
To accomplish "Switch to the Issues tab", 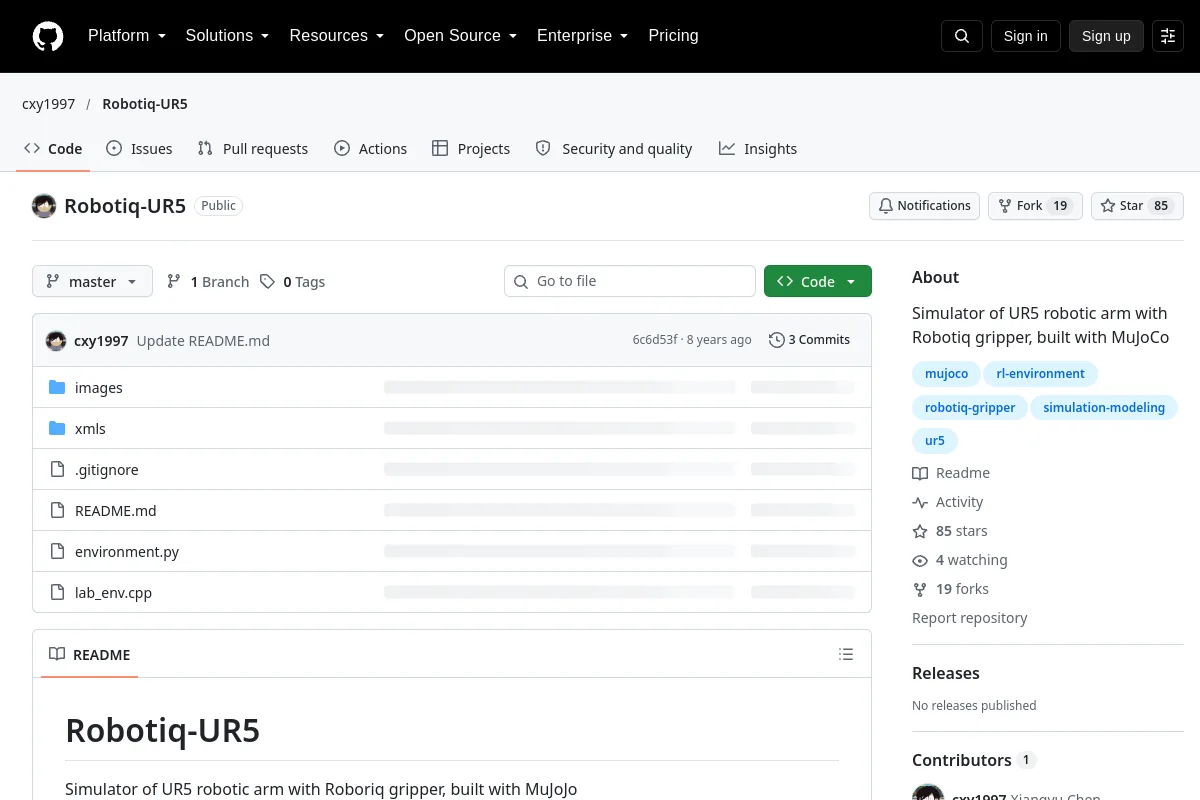I will pyautogui.click(x=139, y=148).
